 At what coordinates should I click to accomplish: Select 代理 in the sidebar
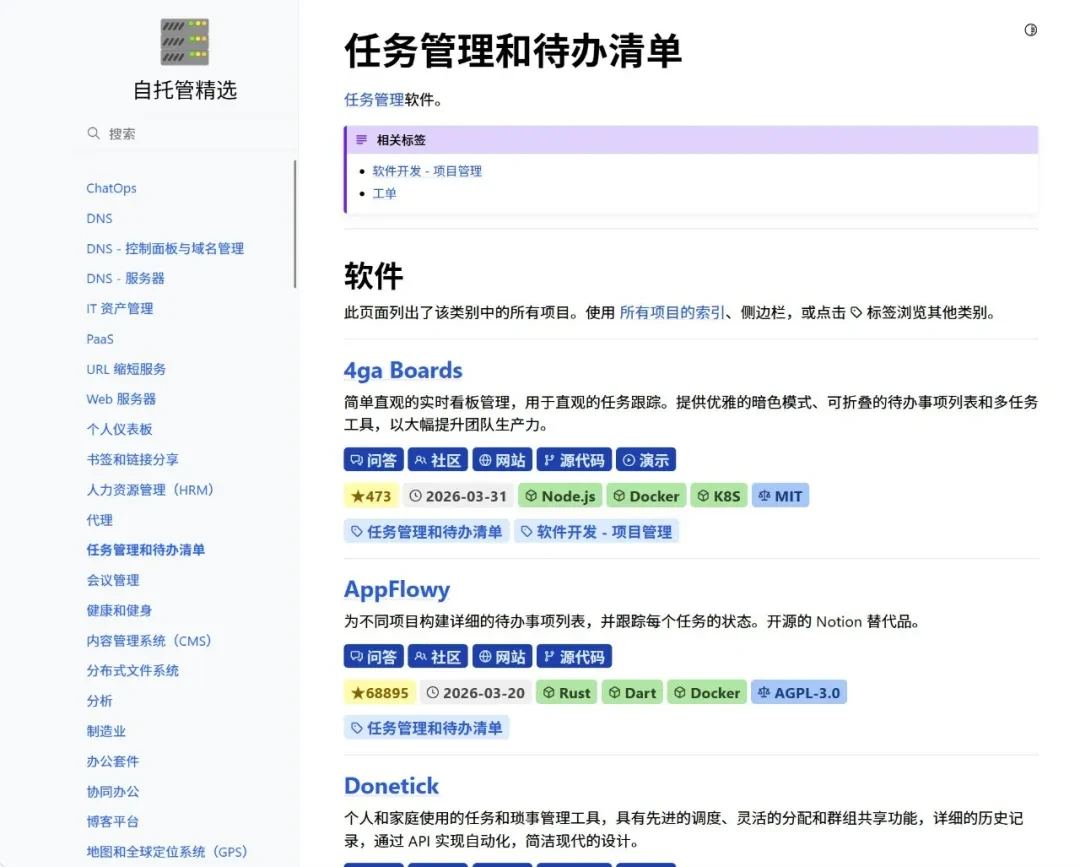[99, 520]
